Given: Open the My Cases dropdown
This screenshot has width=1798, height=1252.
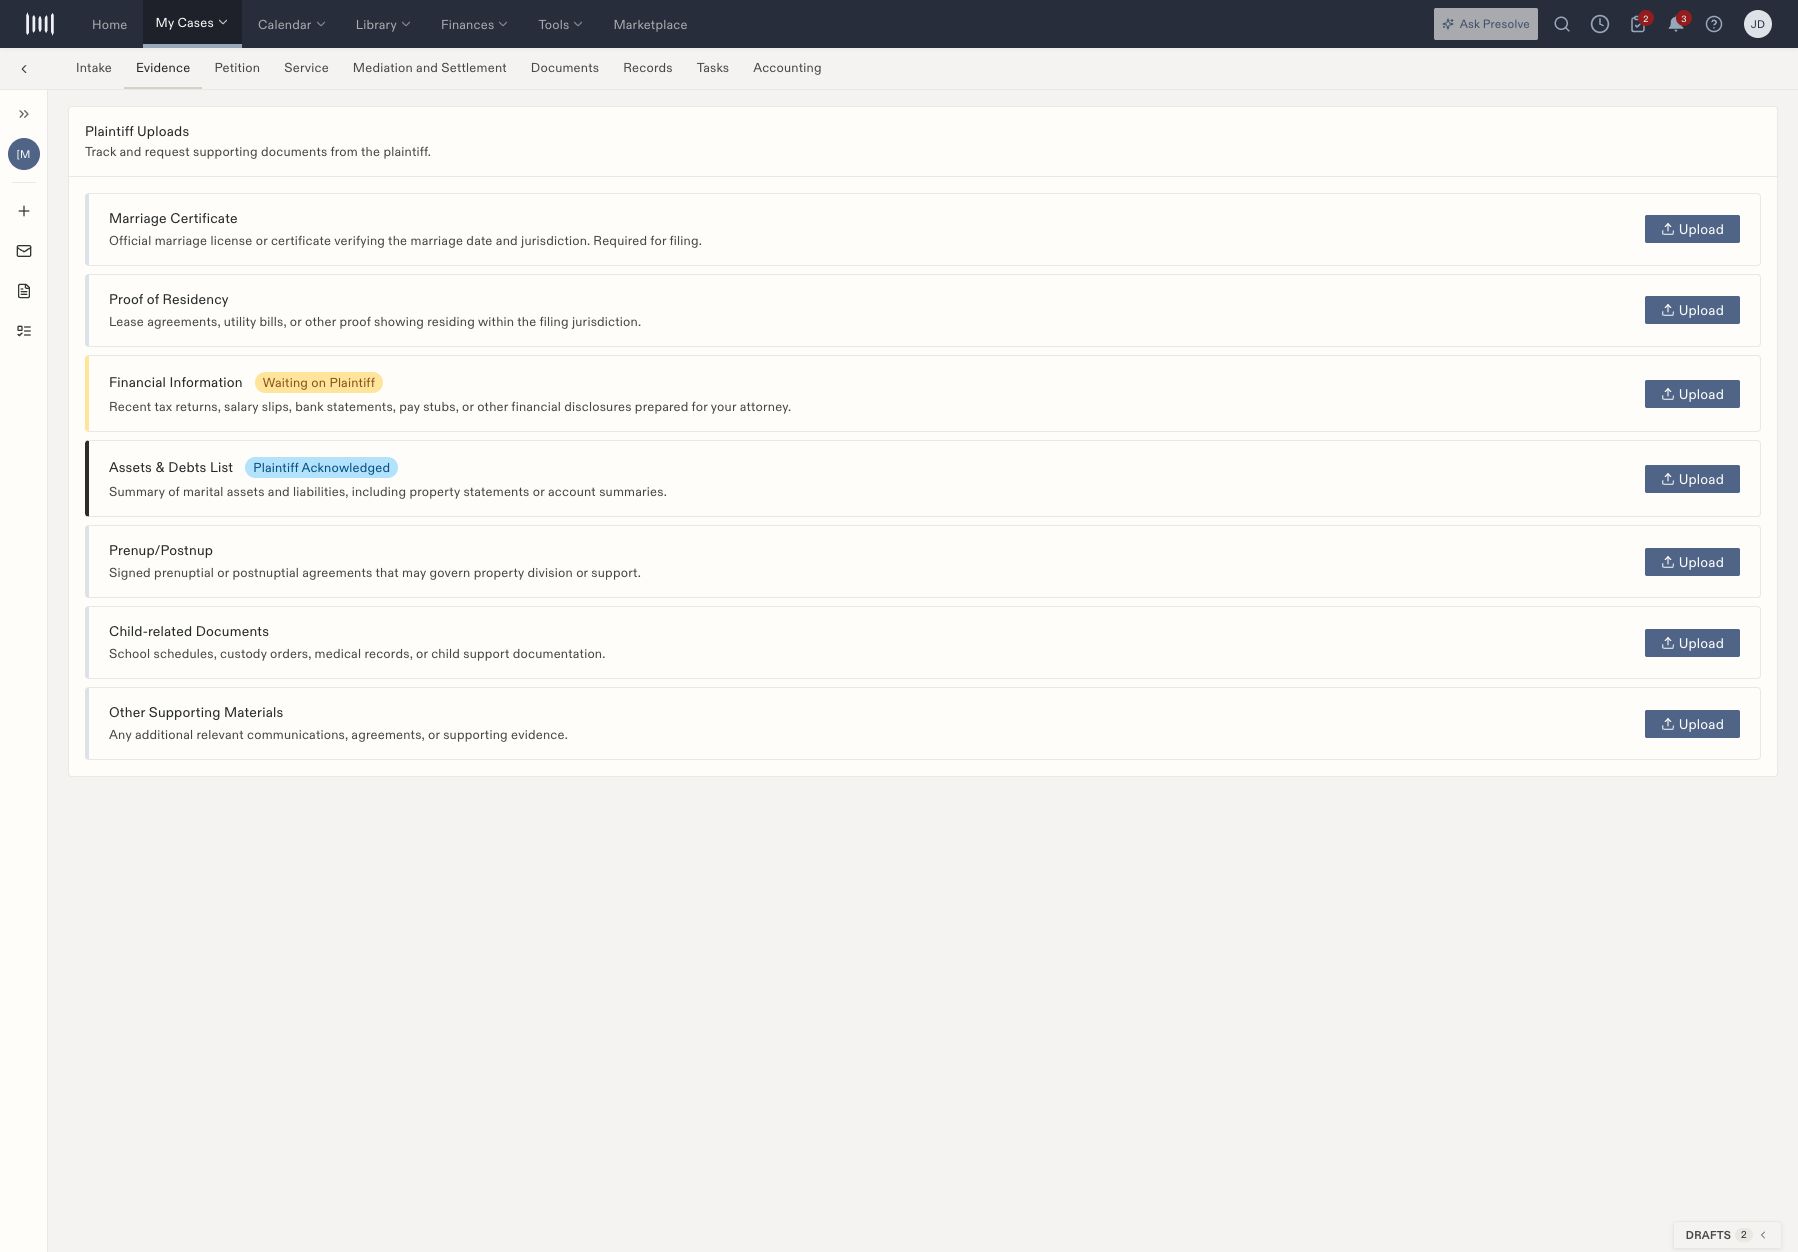Looking at the screenshot, I should pyautogui.click(x=192, y=23).
